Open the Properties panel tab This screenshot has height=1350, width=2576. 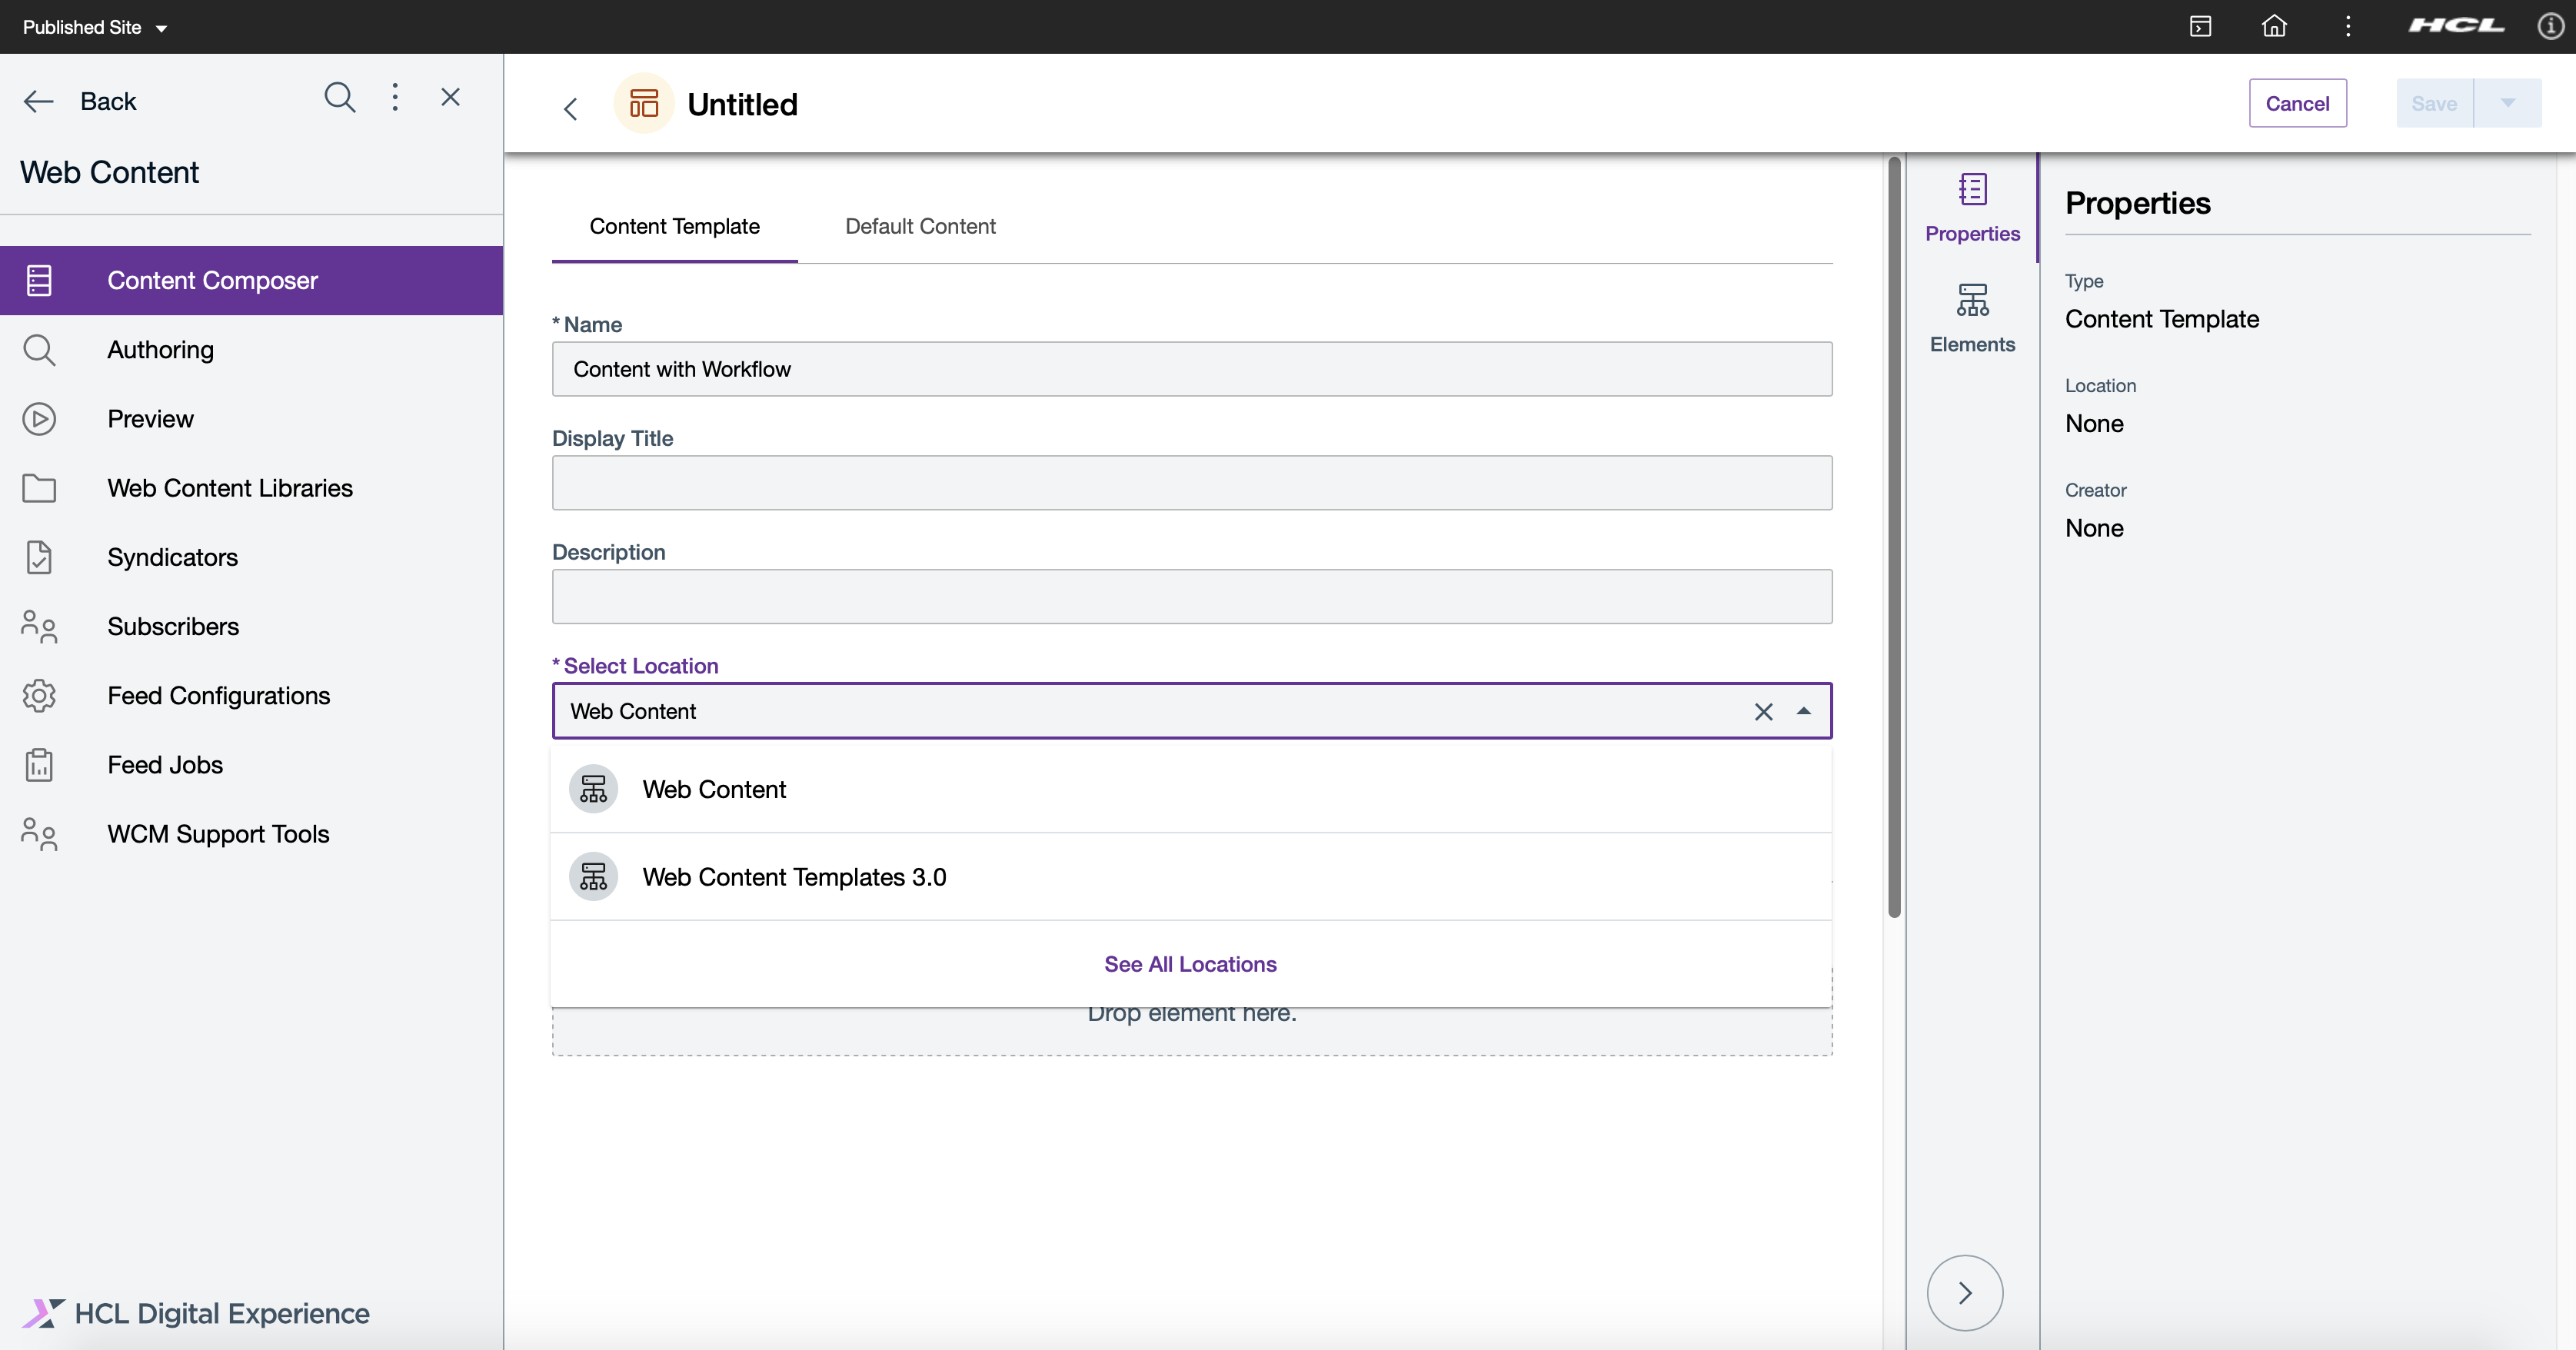point(1972,208)
